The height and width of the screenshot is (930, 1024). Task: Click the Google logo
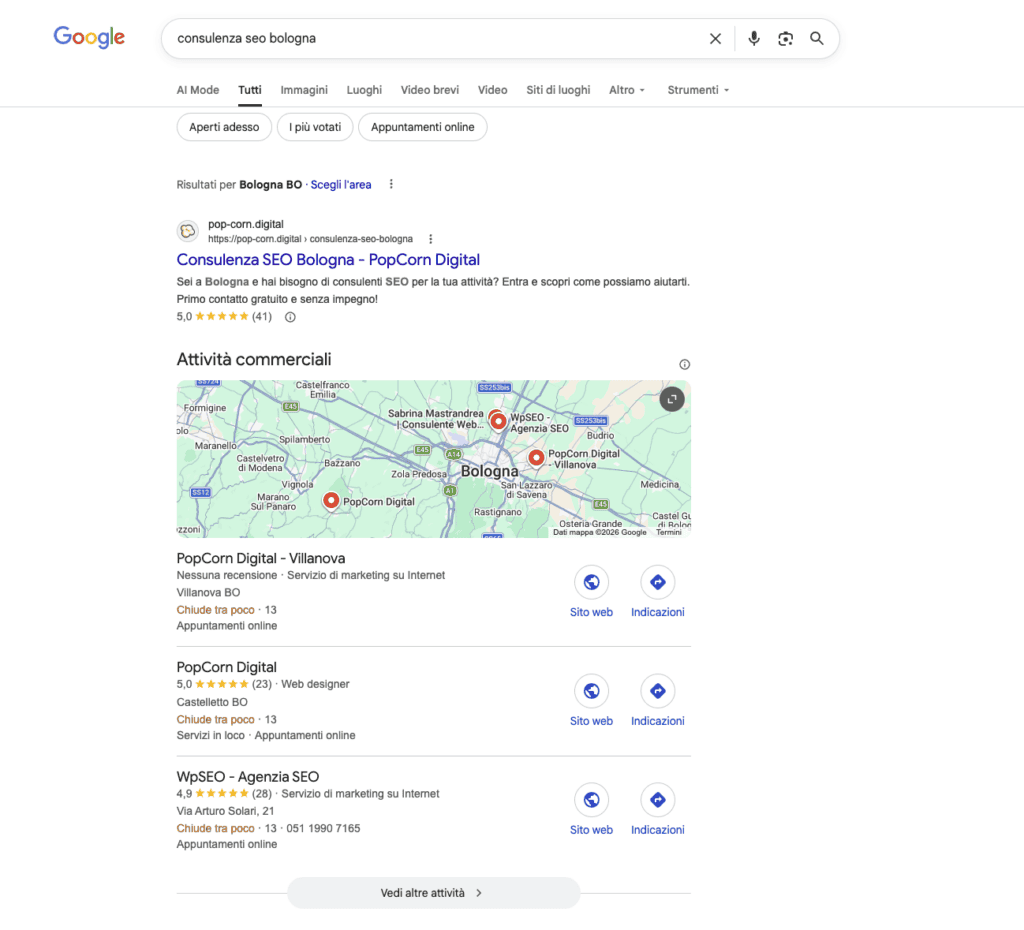(89, 37)
